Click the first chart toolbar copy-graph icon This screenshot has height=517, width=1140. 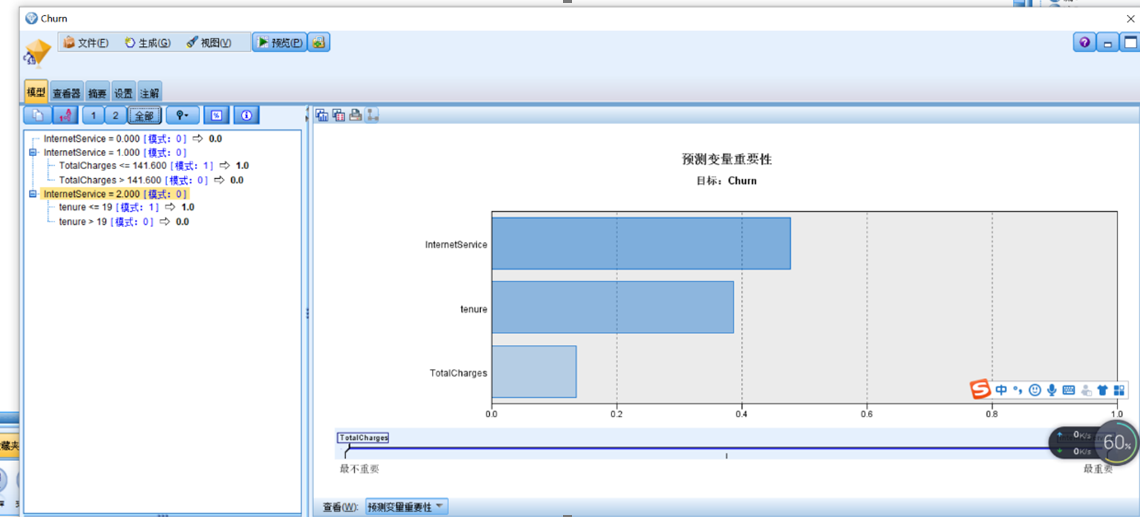321,114
